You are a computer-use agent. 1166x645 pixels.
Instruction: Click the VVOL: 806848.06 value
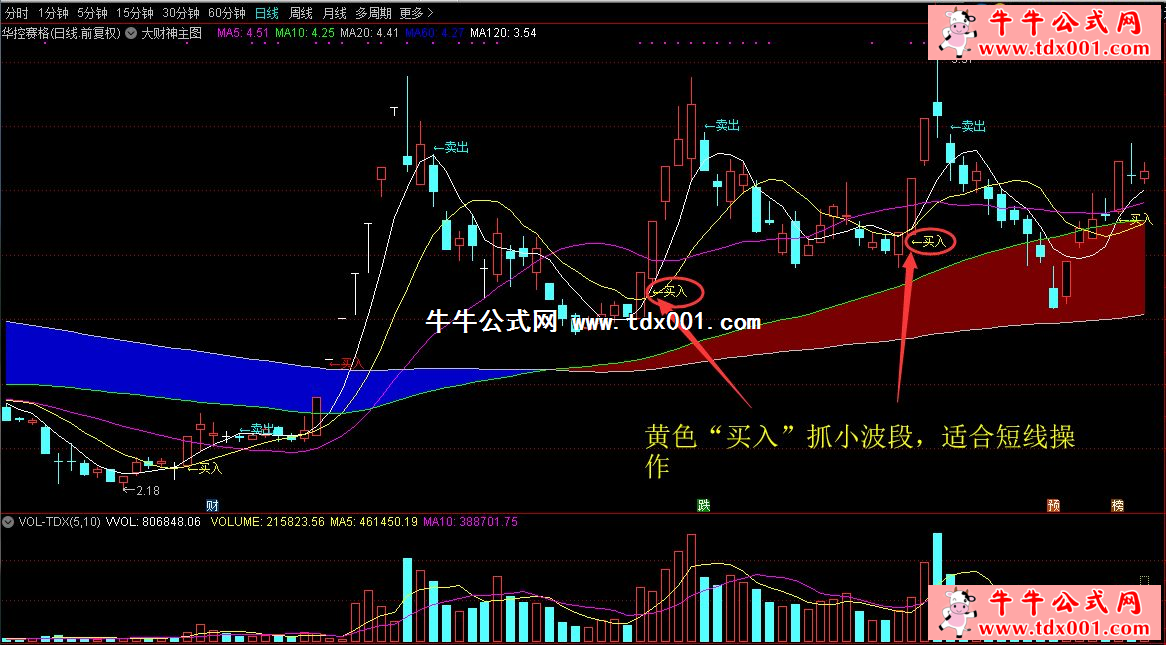click(x=155, y=522)
